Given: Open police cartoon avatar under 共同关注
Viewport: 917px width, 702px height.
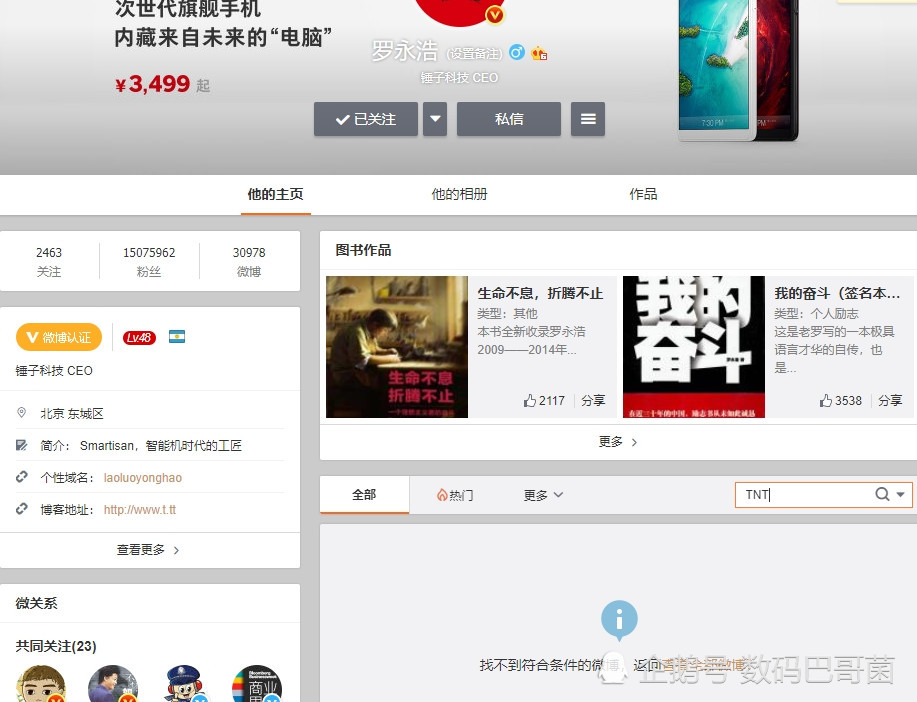Looking at the screenshot, I should [x=185, y=684].
